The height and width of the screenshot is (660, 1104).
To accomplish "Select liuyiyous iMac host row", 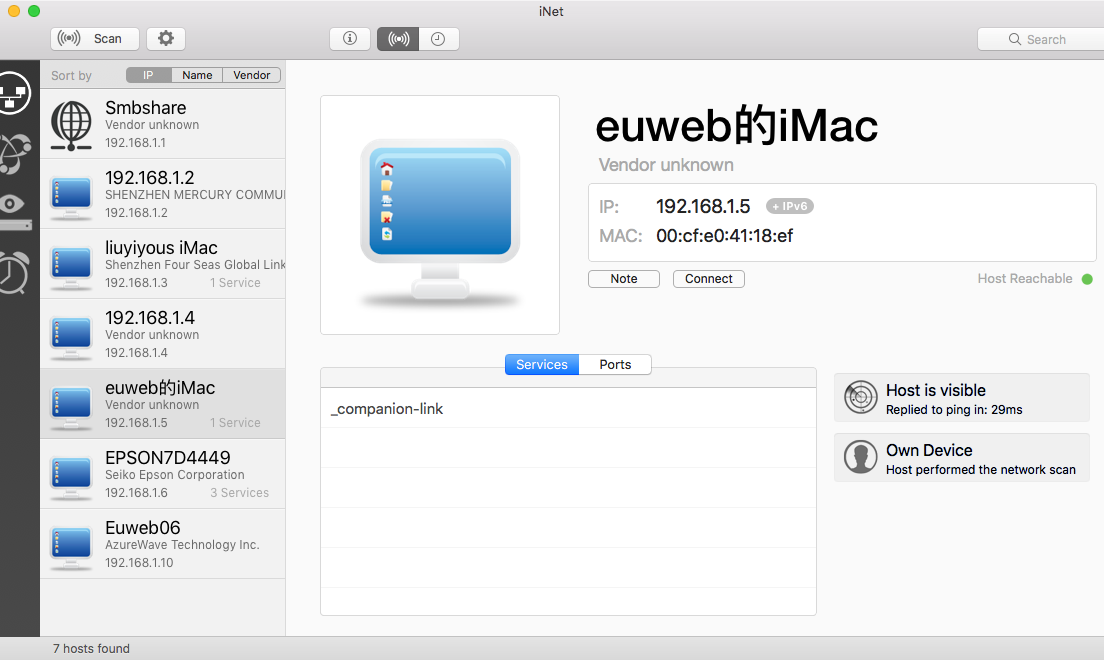I will tap(163, 263).
